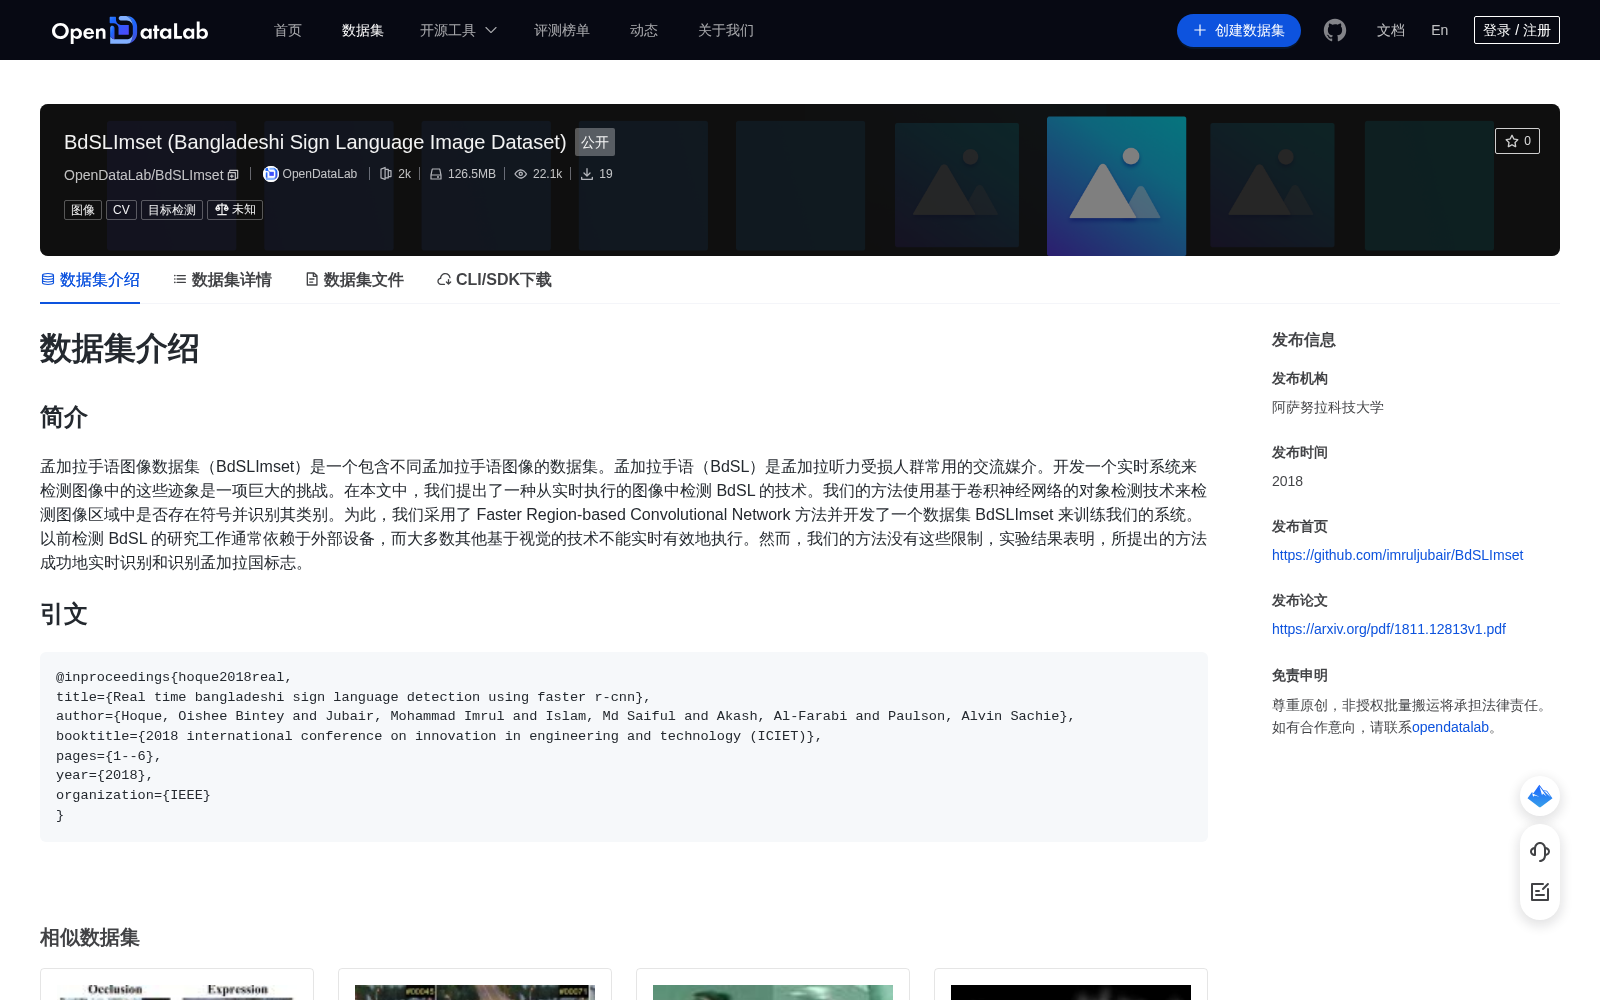The image size is (1600, 1000).
Task: Open the headset customer support icon
Action: [x=1540, y=852]
